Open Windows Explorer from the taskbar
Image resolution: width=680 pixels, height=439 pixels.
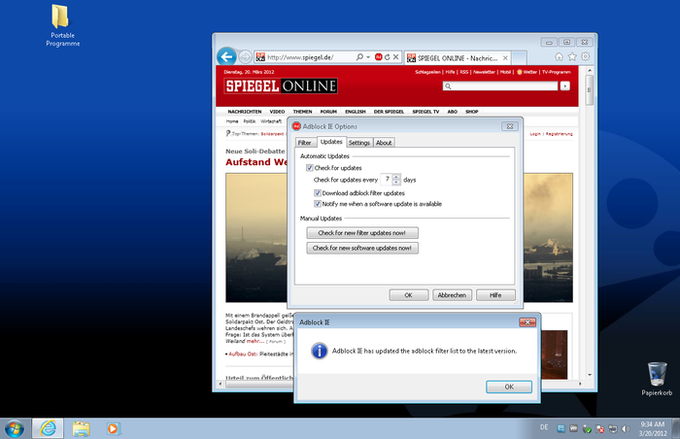(x=81, y=429)
